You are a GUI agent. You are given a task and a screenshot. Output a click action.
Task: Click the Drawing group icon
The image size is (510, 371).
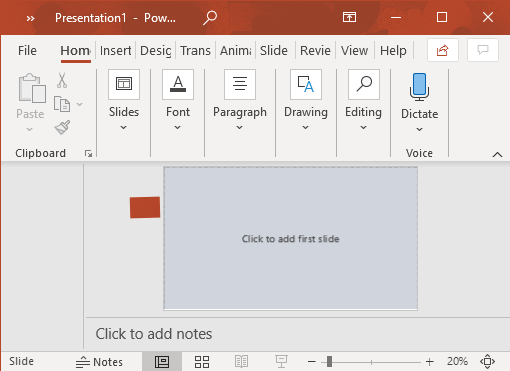[306, 84]
